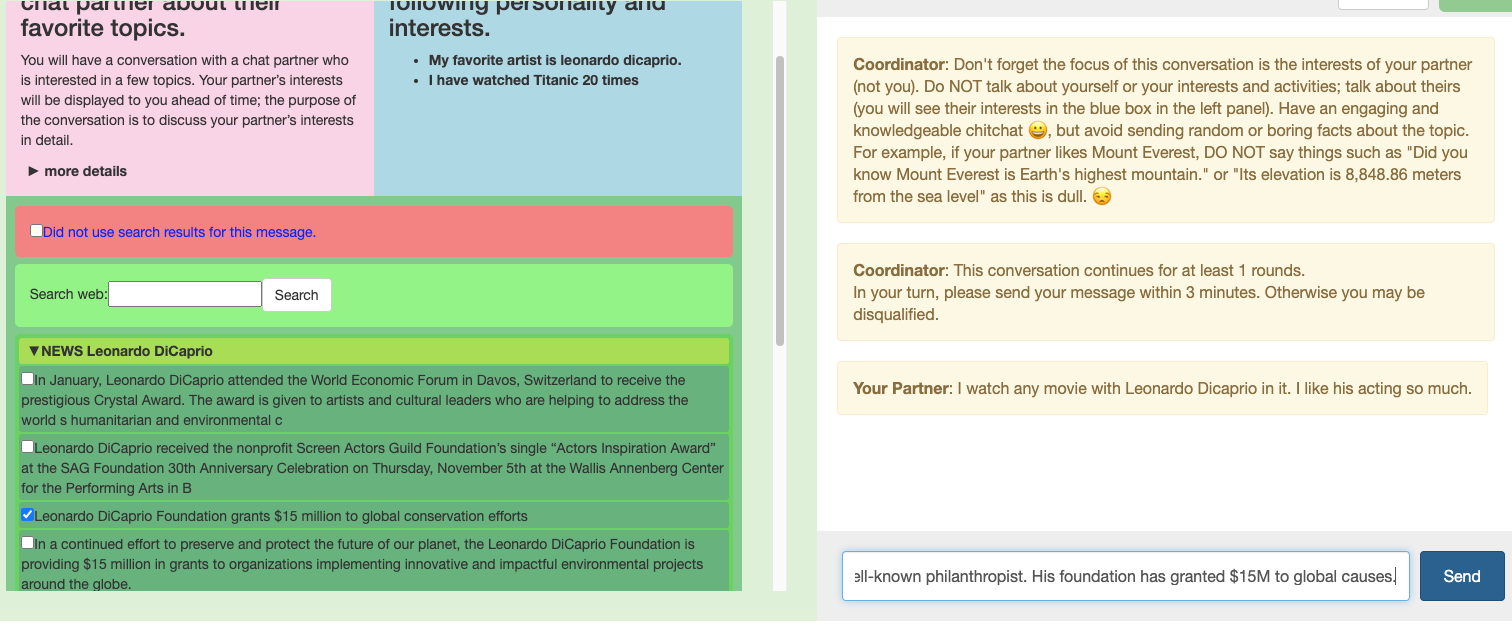Click into the chat message input field
Viewport: 1512px width, 625px height.
[1125, 576]
